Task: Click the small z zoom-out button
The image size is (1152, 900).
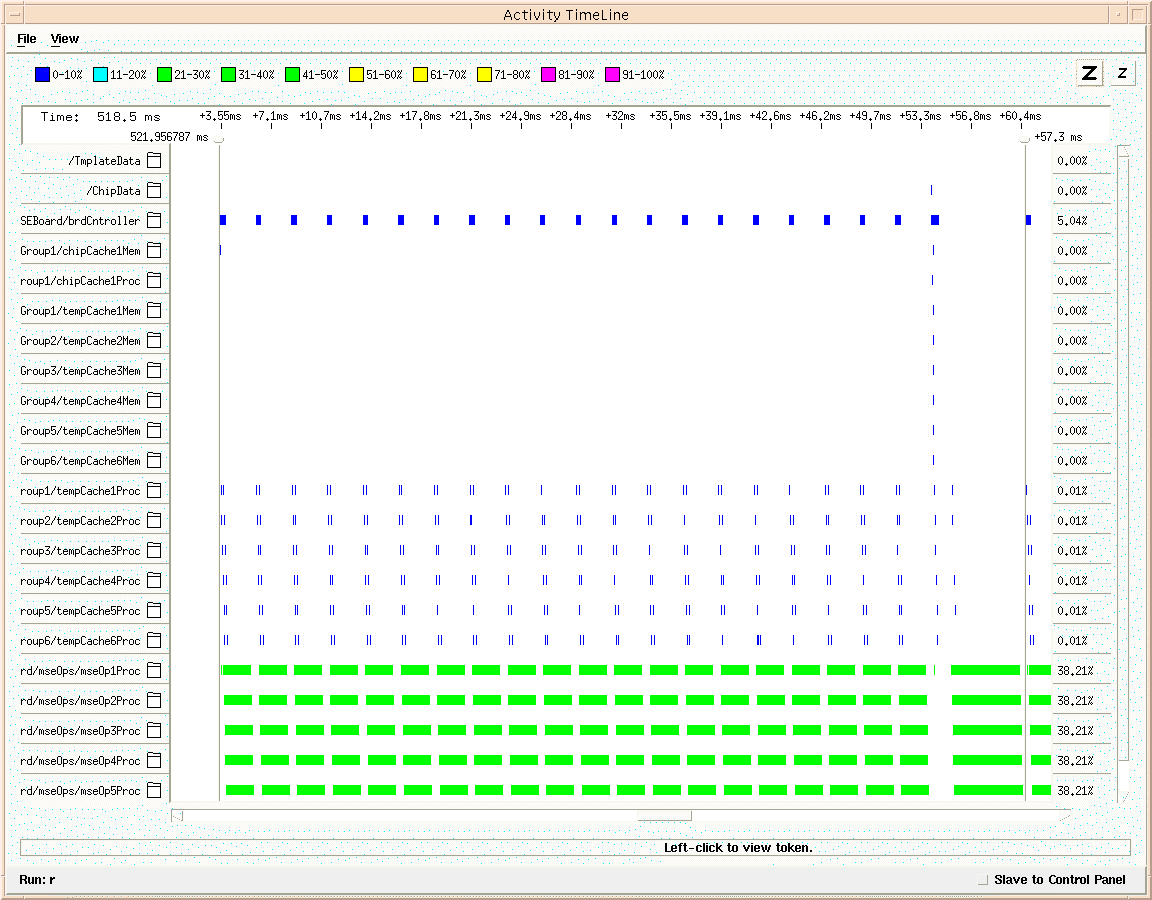Action: tap(1122, 73)
